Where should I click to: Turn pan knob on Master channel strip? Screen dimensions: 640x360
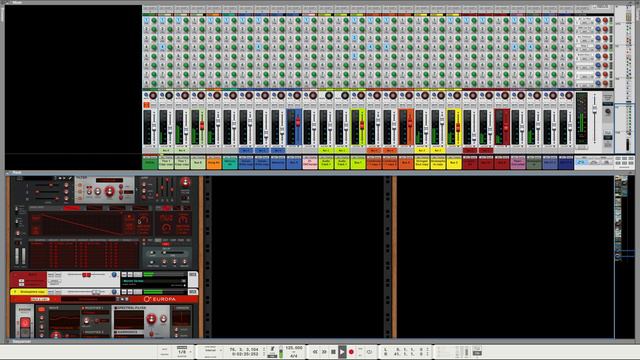pos(153,96)
